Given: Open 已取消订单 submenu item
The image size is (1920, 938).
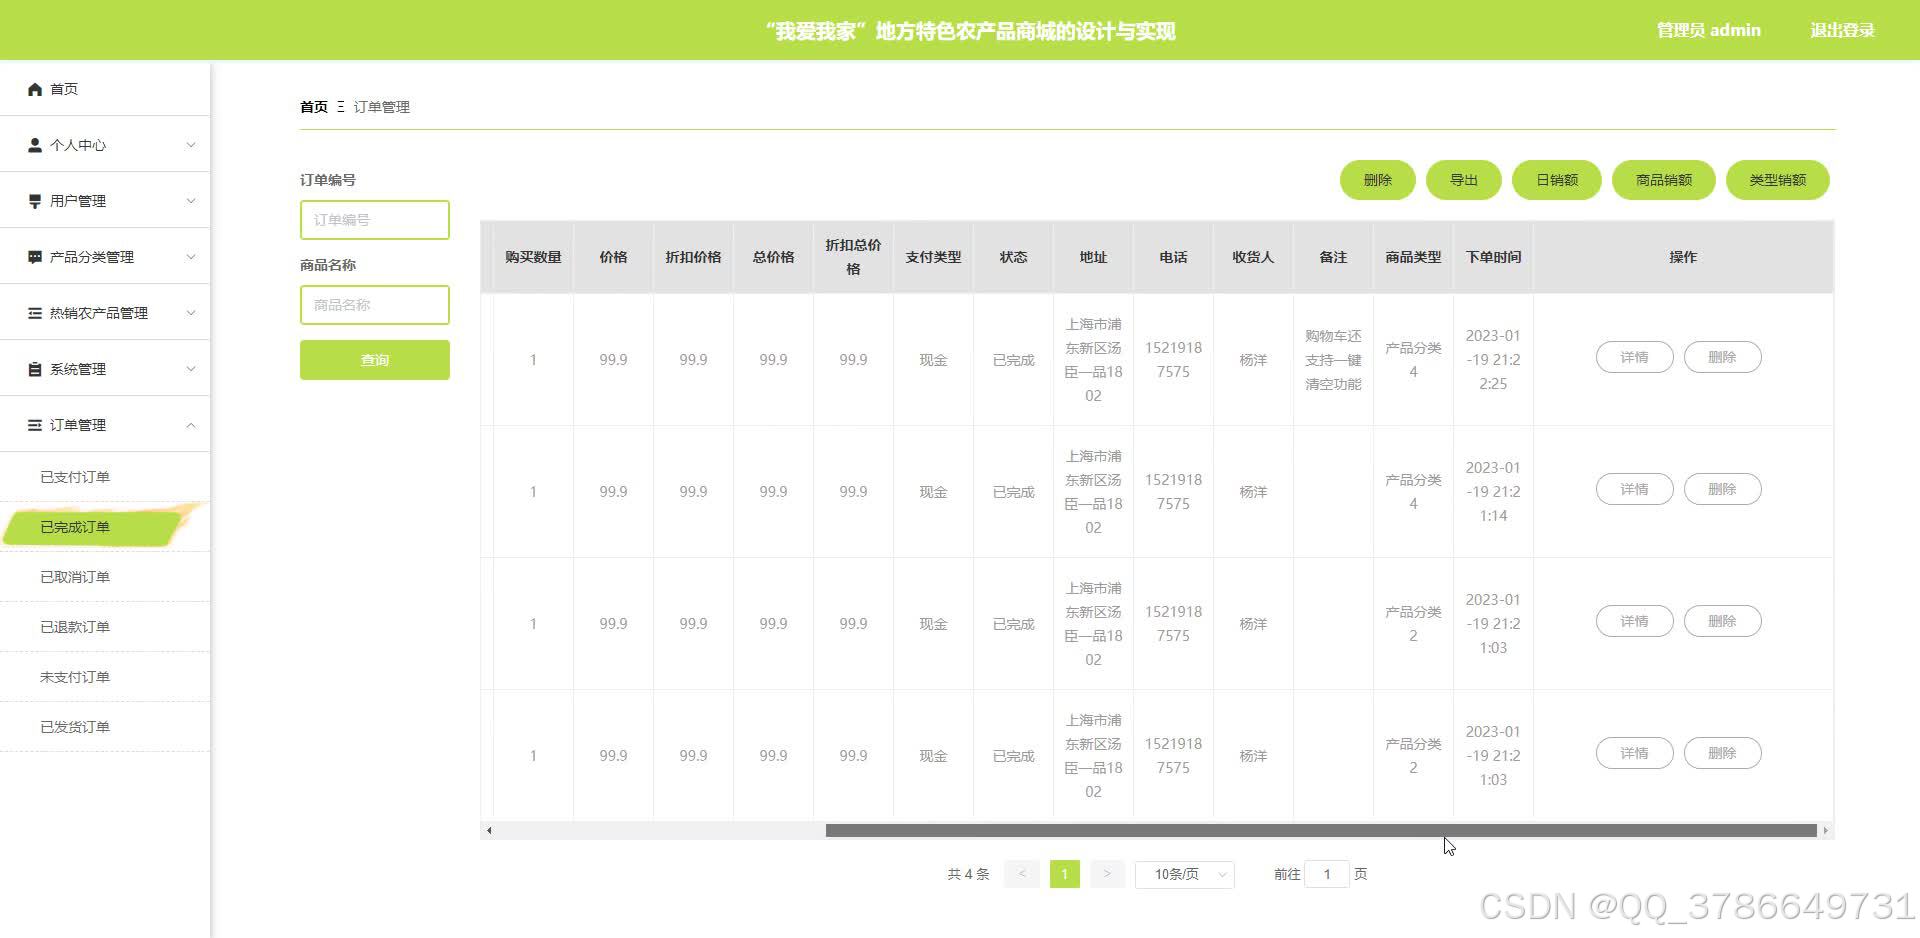Looking at the screenshot, I should click(105, 577).
